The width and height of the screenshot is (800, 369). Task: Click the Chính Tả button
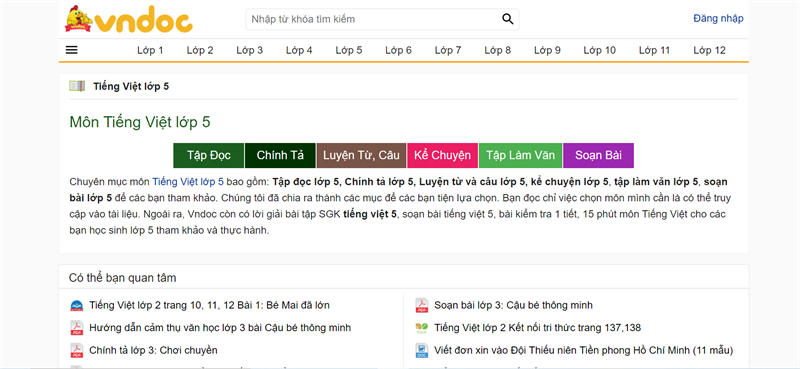(280, 156)
